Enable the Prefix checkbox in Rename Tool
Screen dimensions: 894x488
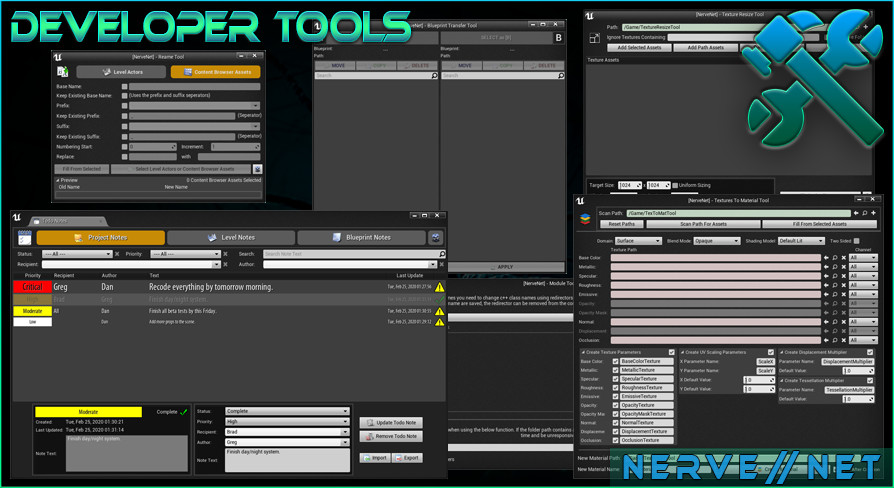124,106
